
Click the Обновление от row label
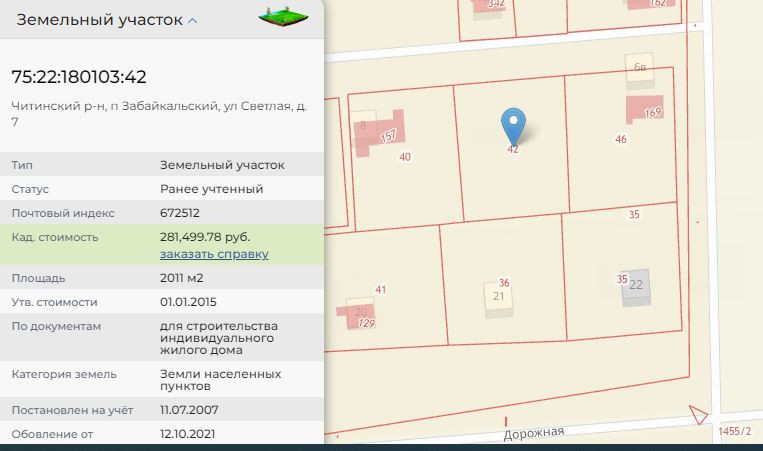tap(52, 434)
